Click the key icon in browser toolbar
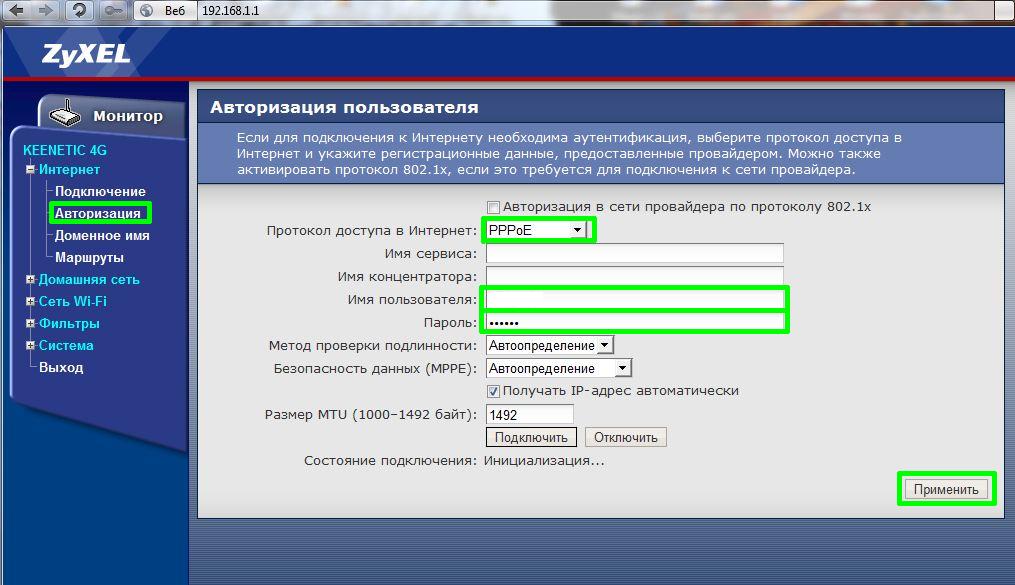 tap(113, 10)
